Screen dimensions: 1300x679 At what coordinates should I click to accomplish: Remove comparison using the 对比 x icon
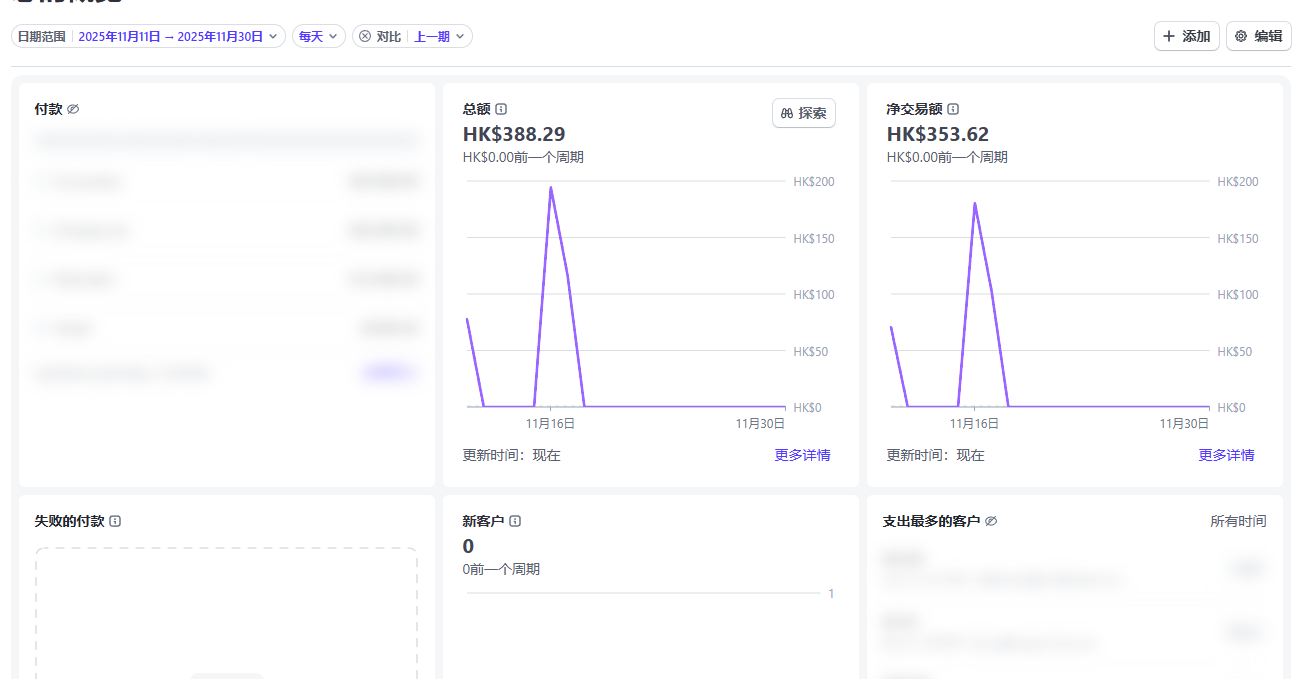coord(365,36)
